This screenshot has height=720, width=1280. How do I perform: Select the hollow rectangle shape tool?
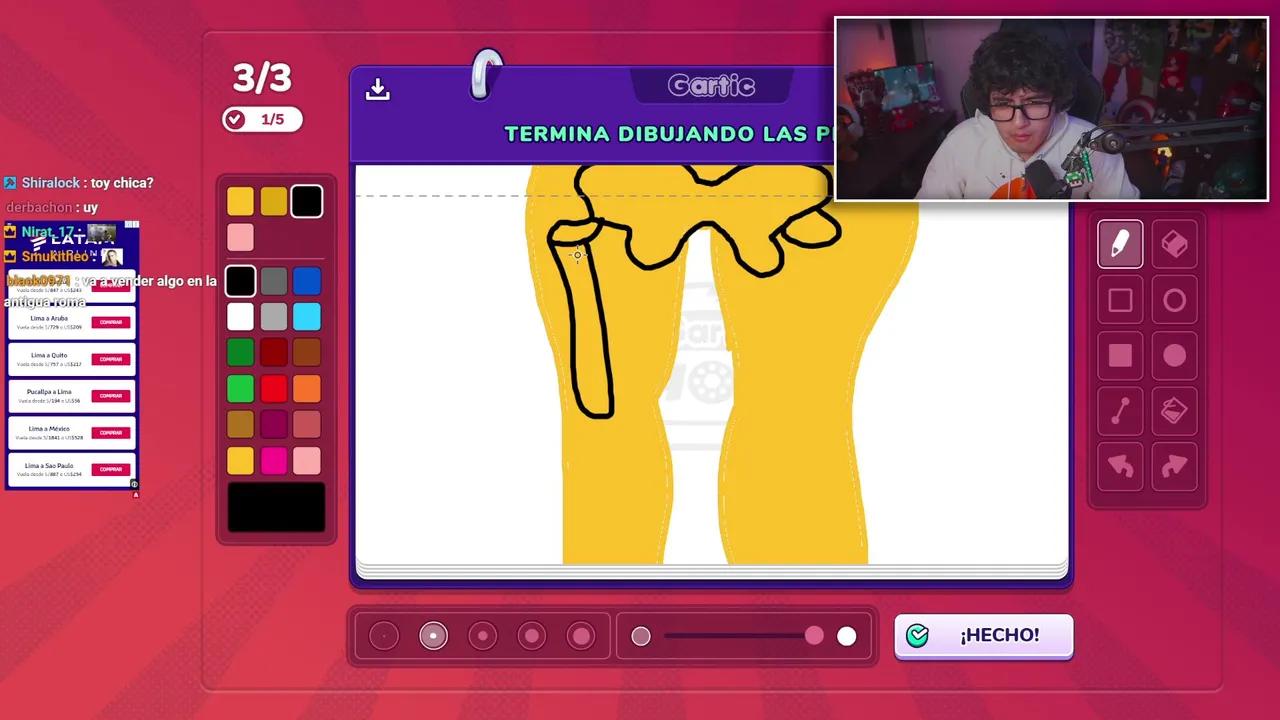(1120, 300)
